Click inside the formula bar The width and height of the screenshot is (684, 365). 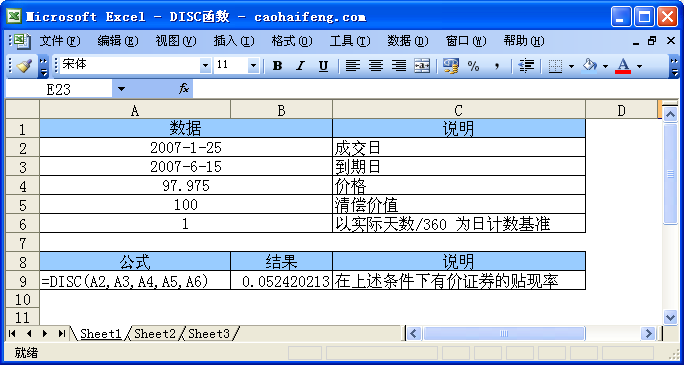click(x=436, y=89)
